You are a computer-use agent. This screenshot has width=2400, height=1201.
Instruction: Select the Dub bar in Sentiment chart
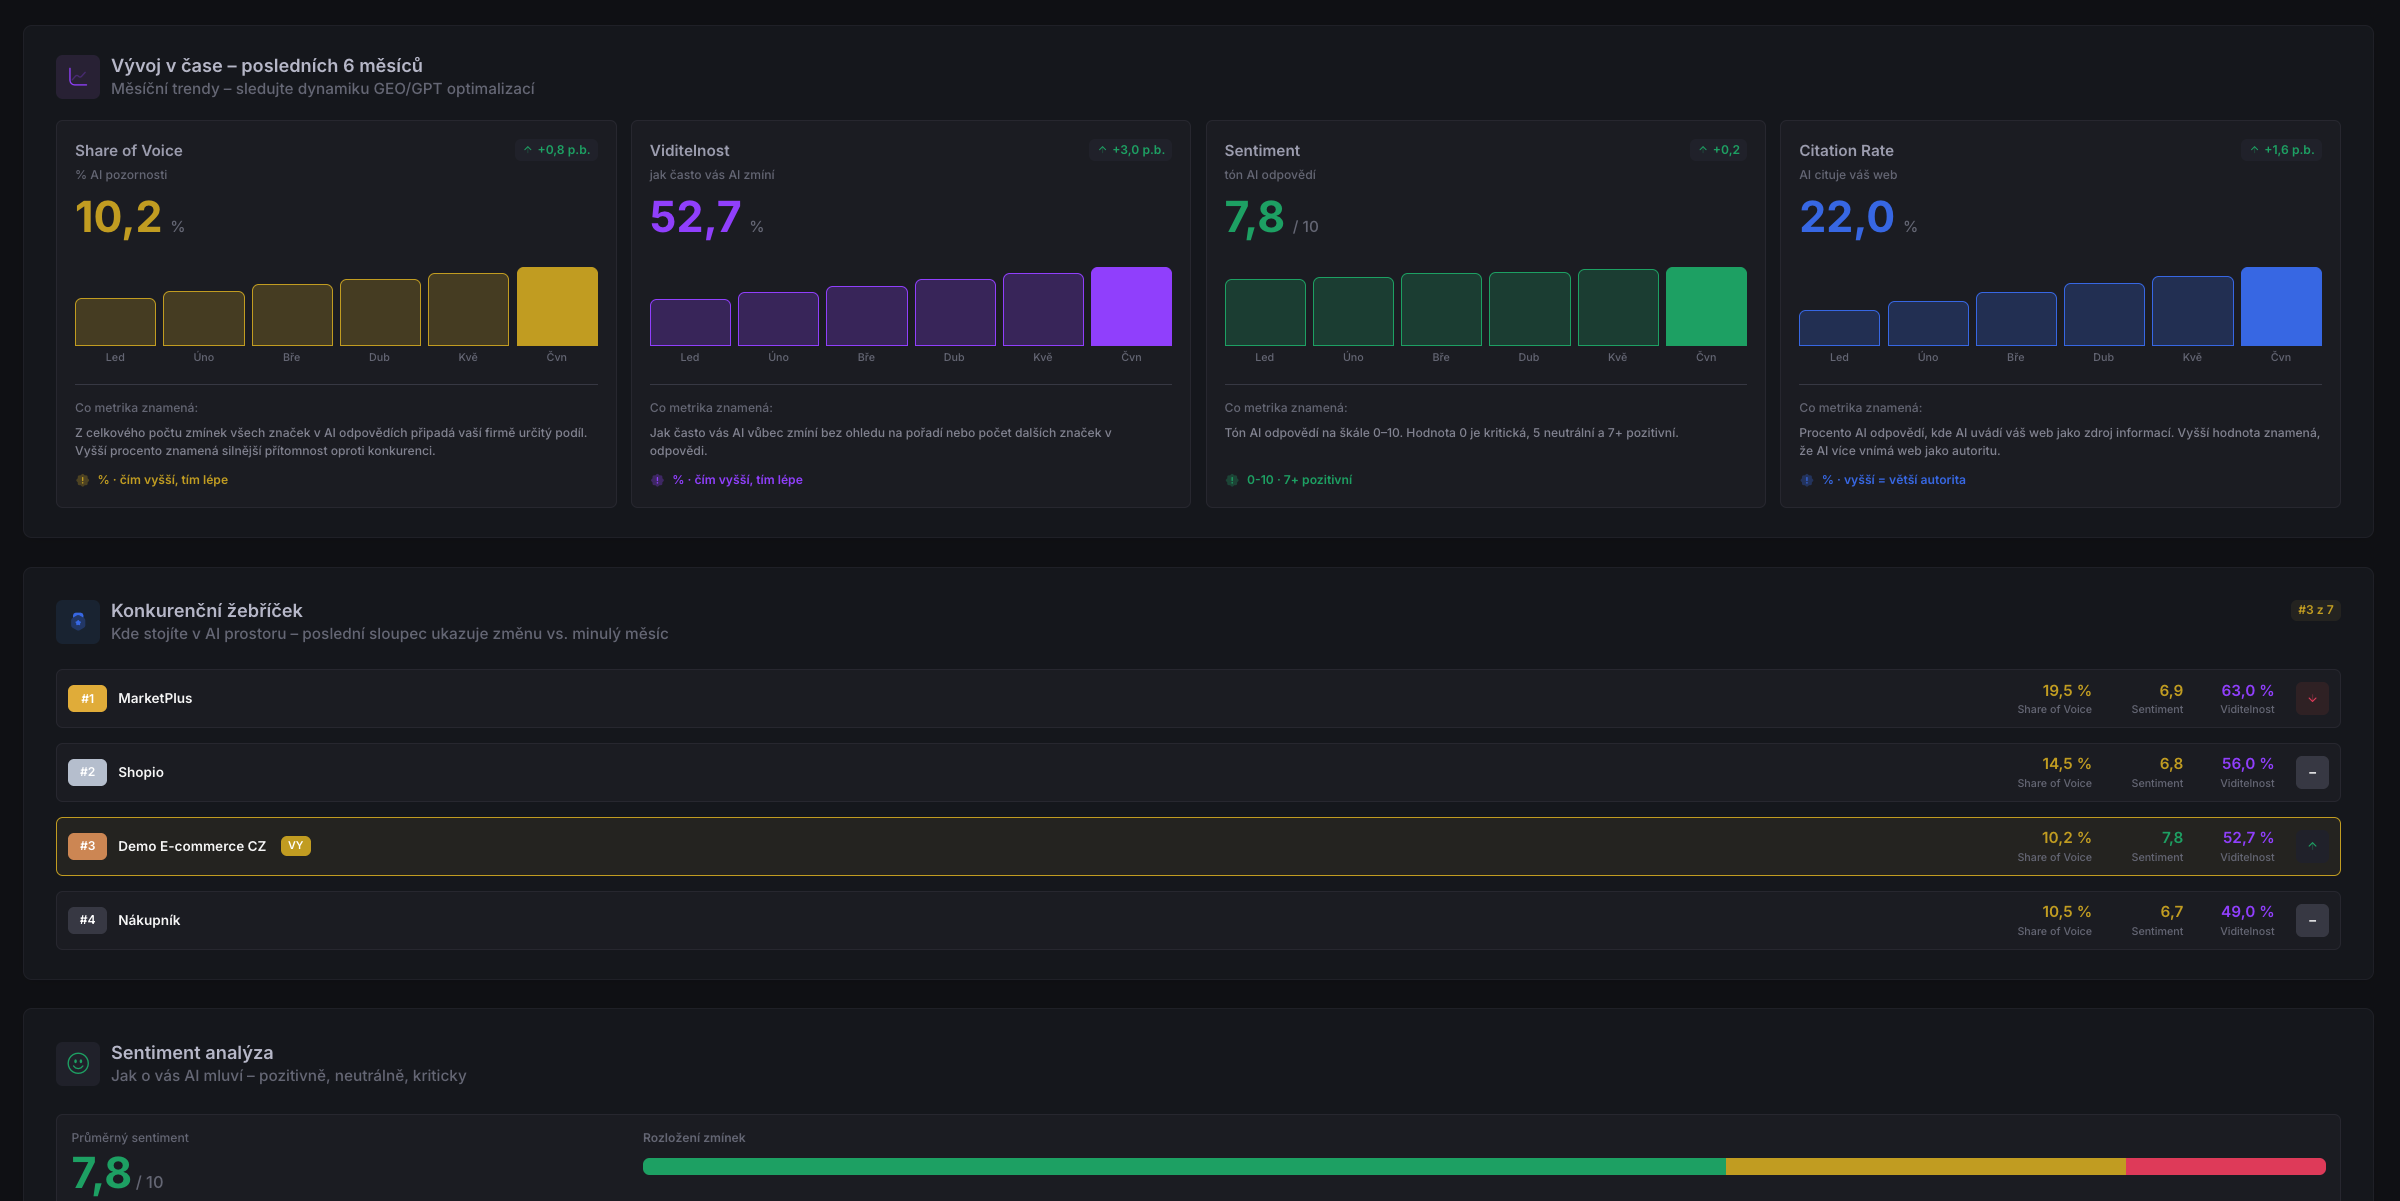pos(1529,309)
